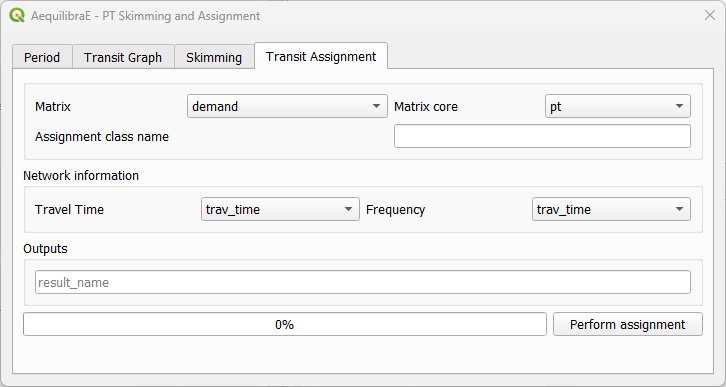Click the Perform assignment button
The image size is (726, 387).
[x=627, y=325]
